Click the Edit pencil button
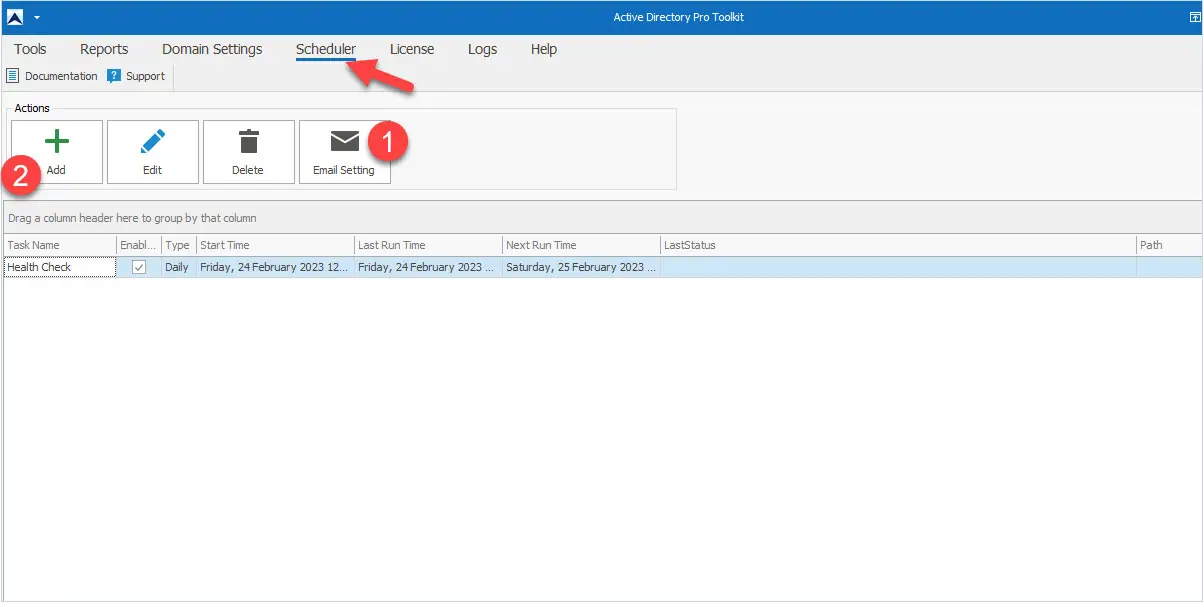1203x602 pixels. pos(153,152)
